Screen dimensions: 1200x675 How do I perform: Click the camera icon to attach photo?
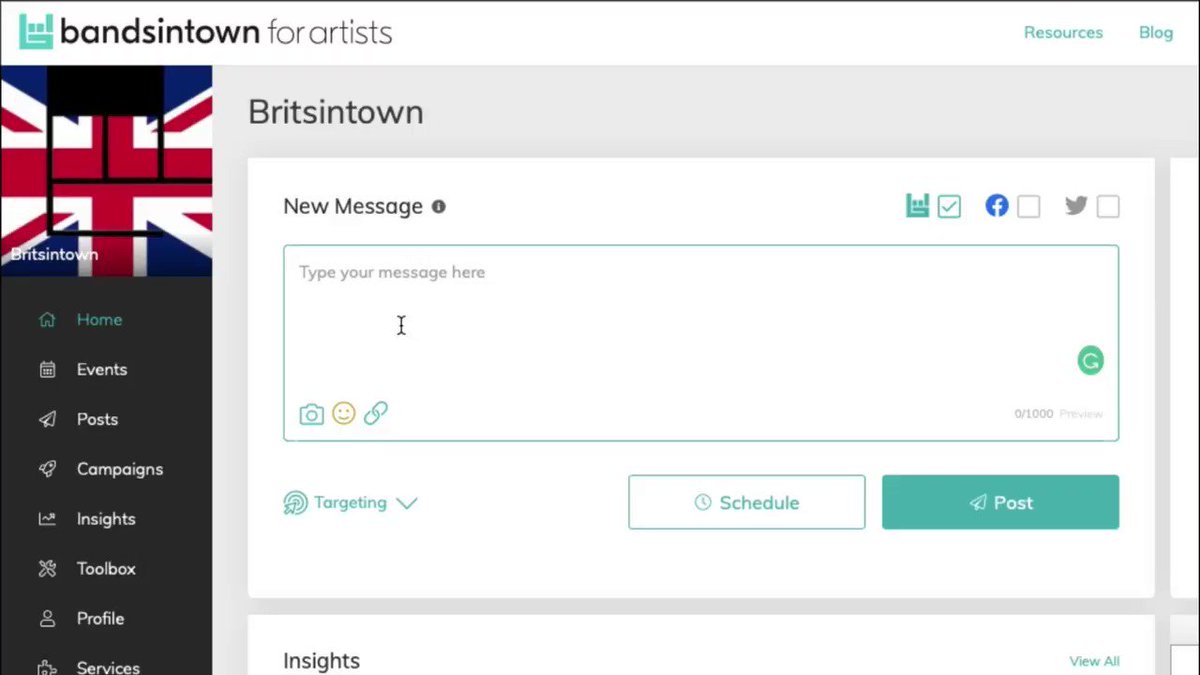click(x=312, y=414)
